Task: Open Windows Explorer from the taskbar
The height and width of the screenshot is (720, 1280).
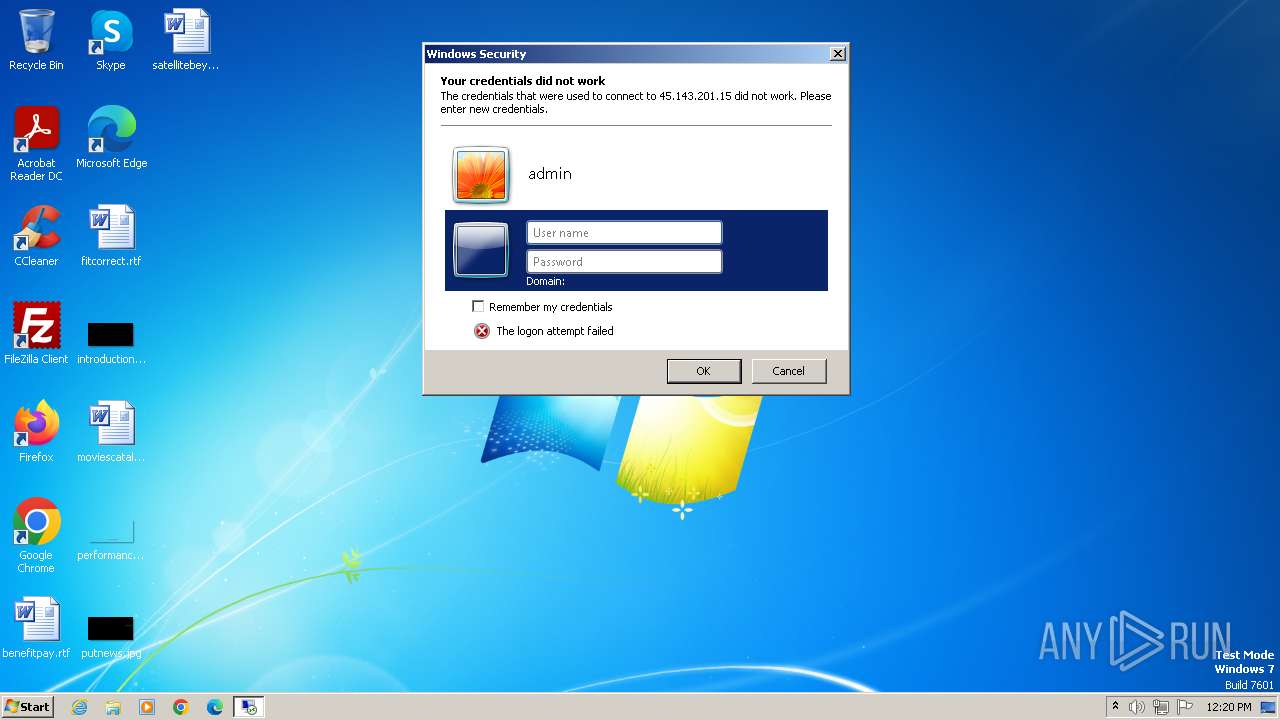Action: 113,707
